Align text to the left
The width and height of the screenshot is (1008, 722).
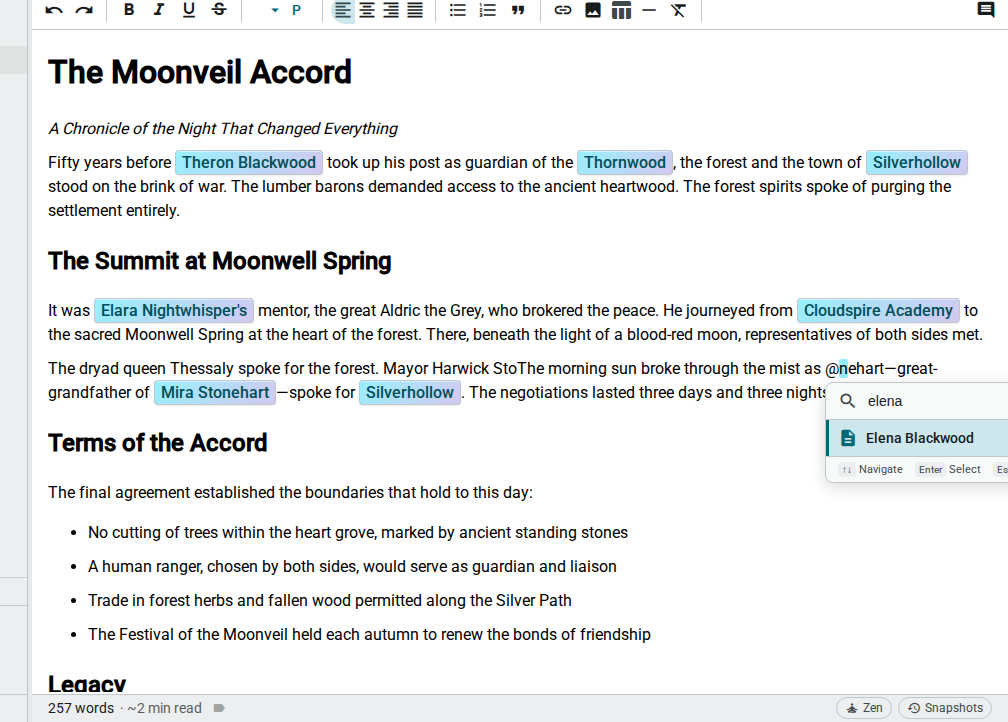click(x=343, y=10)
